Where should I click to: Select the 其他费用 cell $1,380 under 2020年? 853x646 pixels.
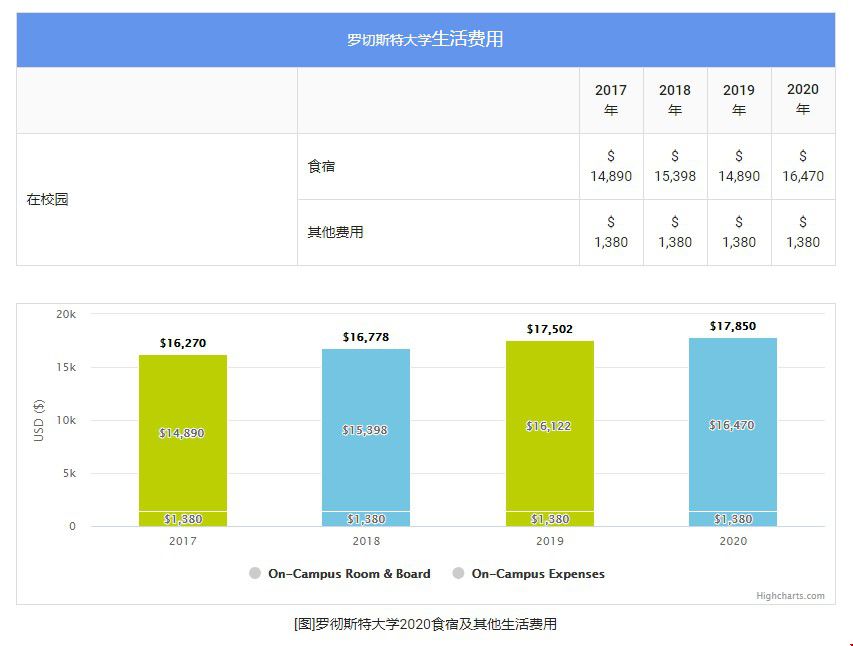[x=803, y=232]
